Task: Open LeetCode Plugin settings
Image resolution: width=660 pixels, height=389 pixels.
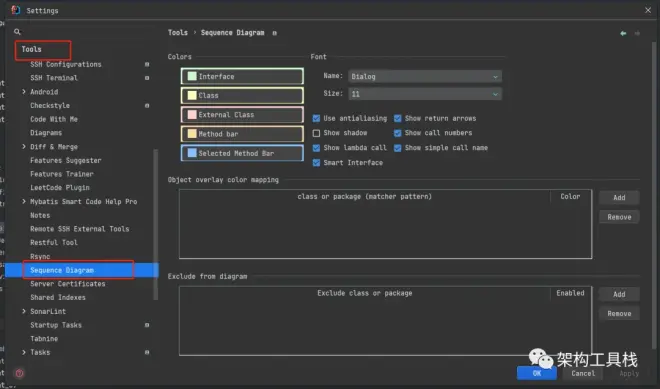Action: [60, 188]
